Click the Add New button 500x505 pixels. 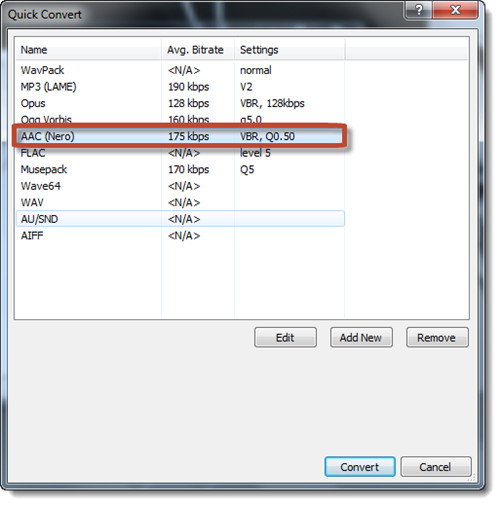361,337
